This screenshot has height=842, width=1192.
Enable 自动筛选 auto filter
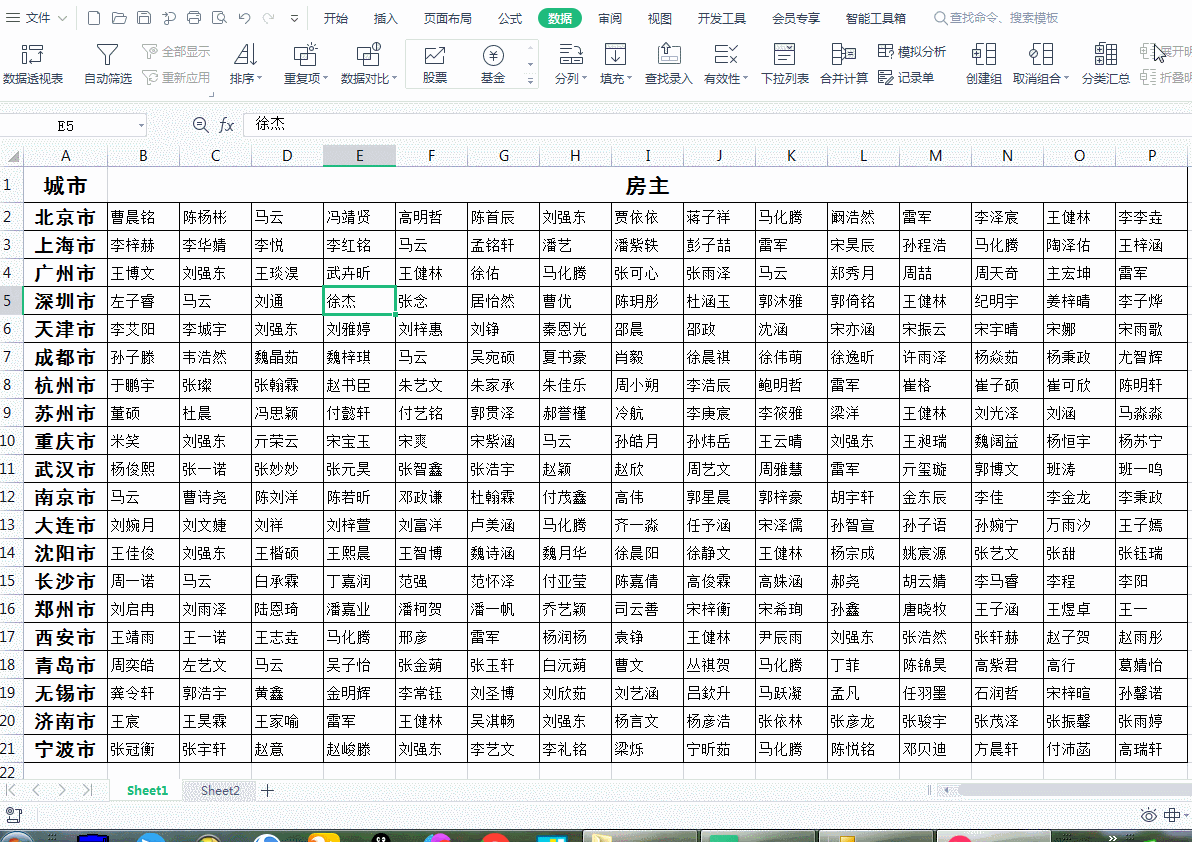coord(107,64)
